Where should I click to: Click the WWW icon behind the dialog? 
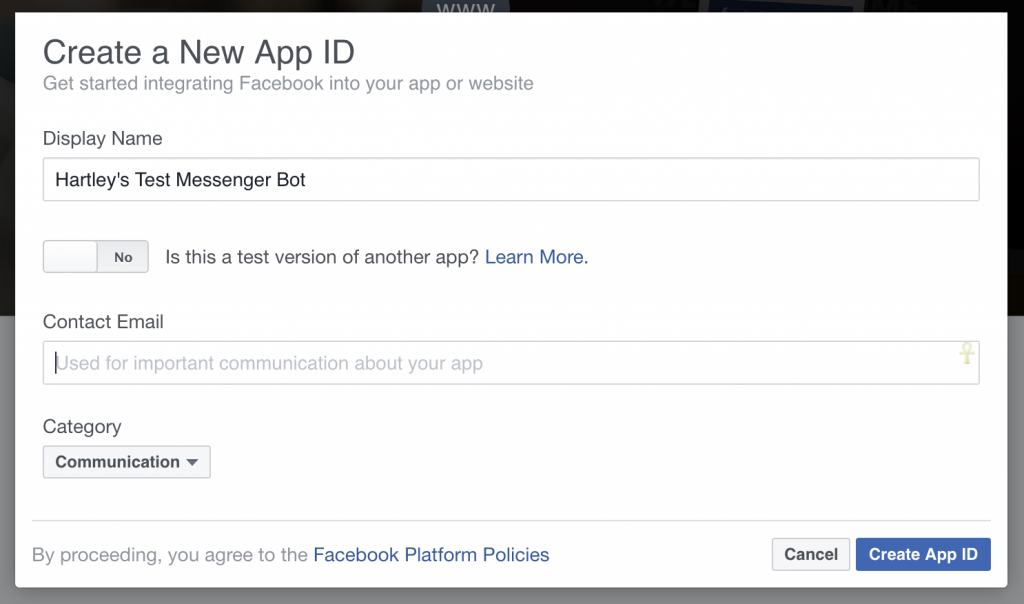tap(465, 8)
